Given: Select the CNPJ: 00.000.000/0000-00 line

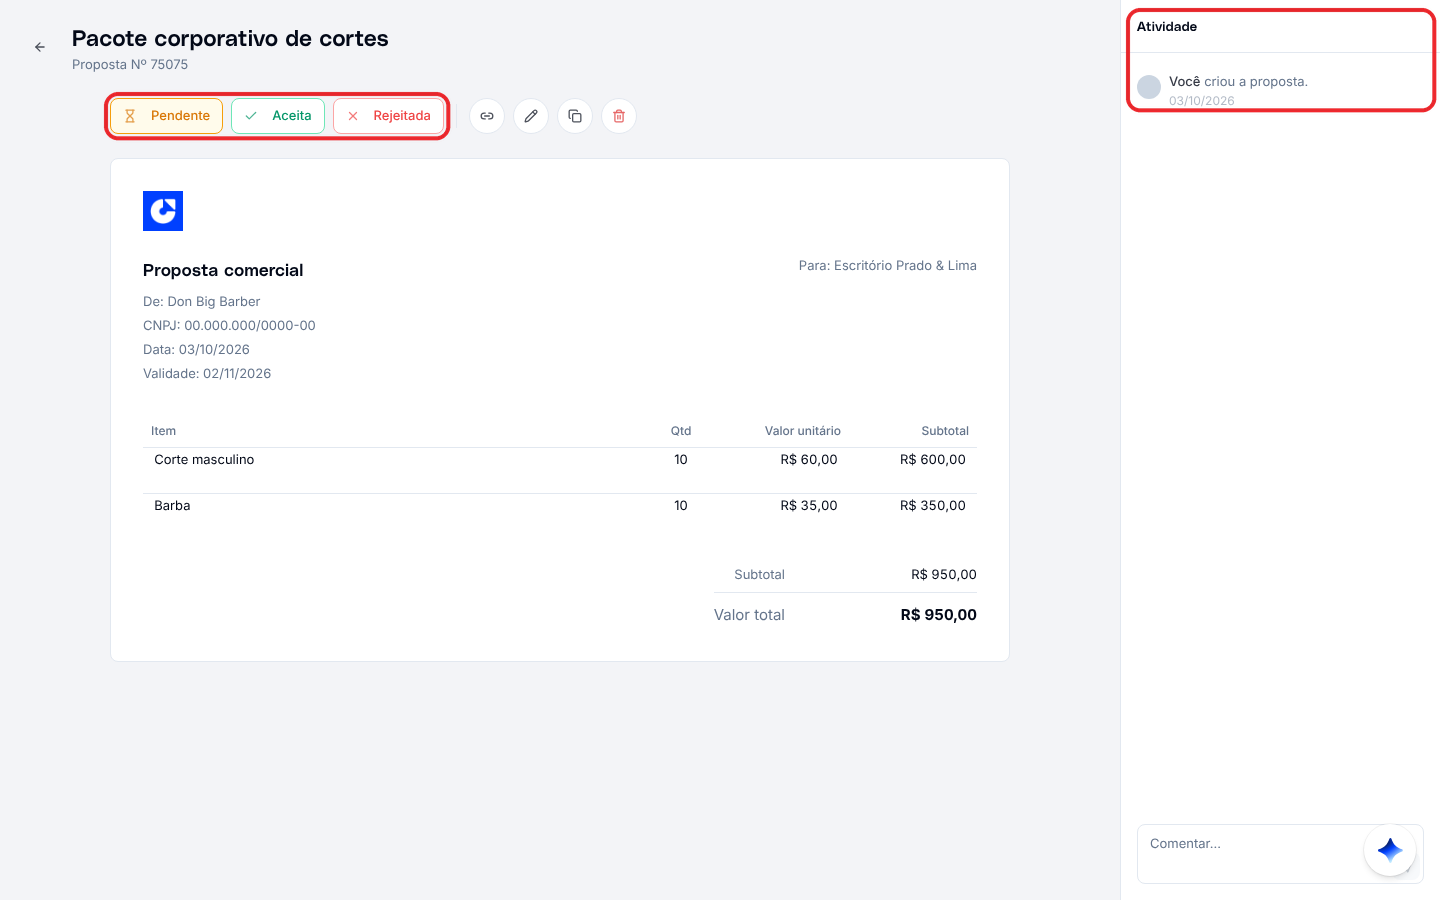Looking at the screenshot, I should [229, 325].
